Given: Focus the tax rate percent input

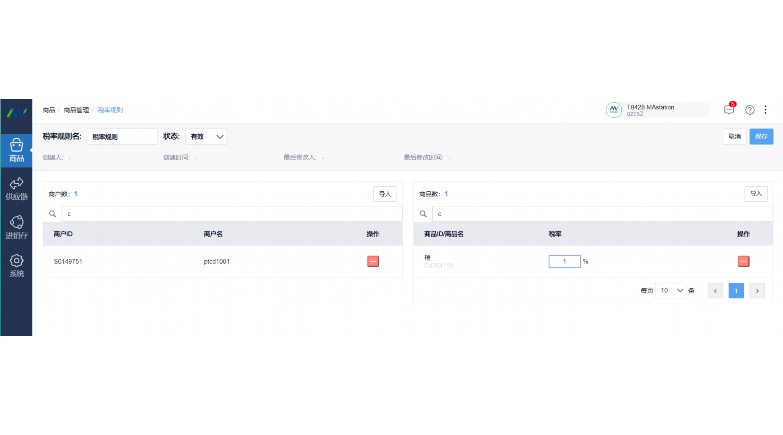Looking at the screenshot, I should 564,261.
